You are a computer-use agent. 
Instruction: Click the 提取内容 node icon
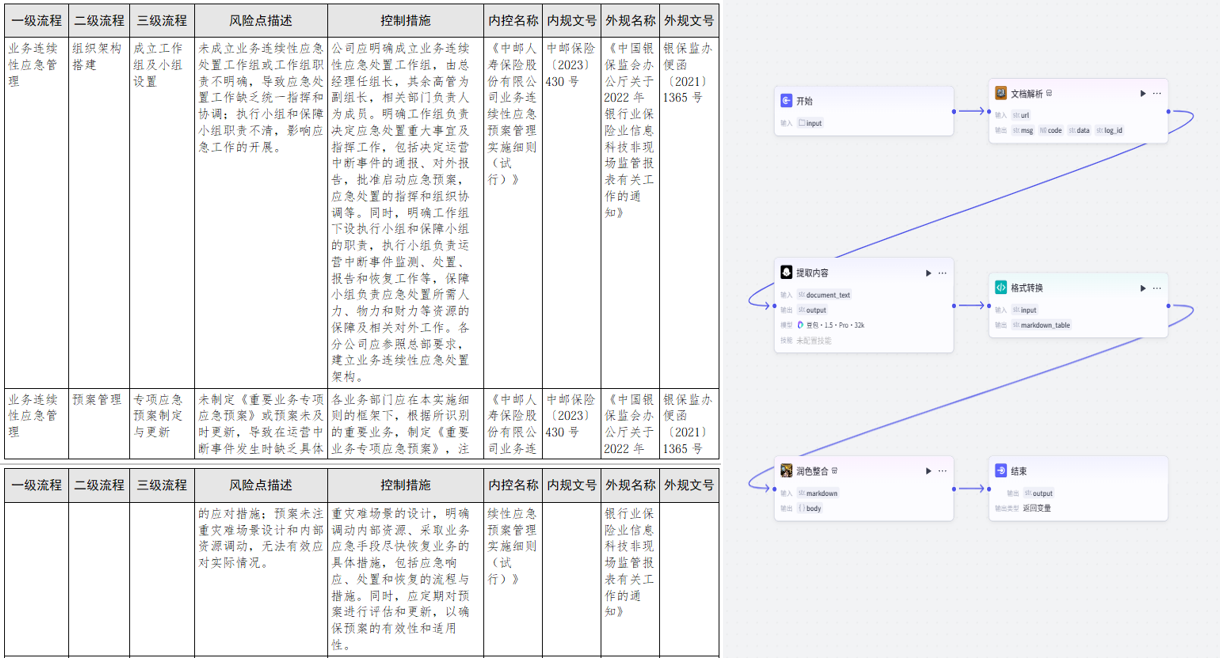(x=787, y=272)
